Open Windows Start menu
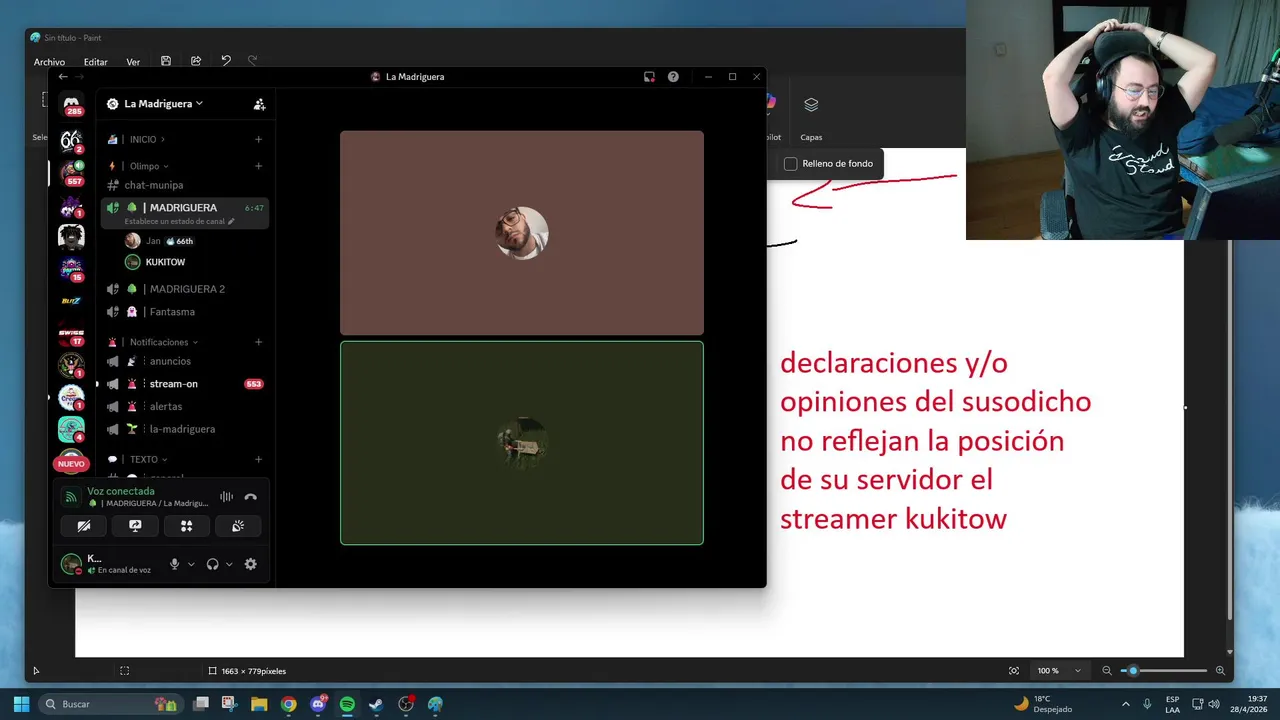1280x720 pixels. (21, 704)
